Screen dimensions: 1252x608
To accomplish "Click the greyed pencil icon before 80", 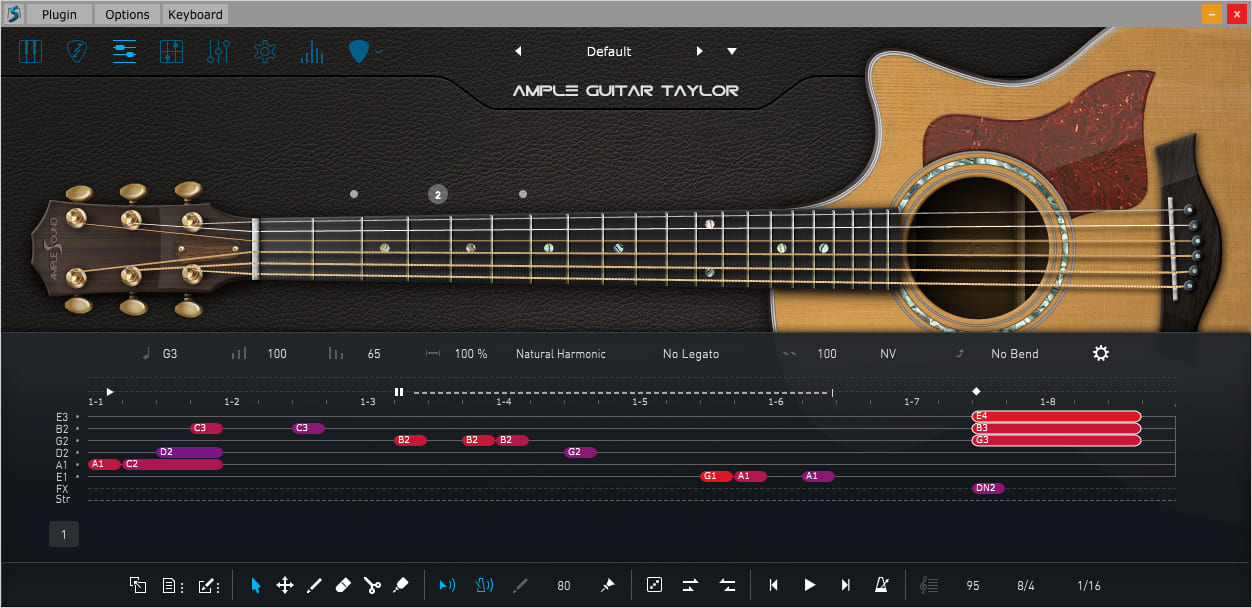I will pos(520,585).
